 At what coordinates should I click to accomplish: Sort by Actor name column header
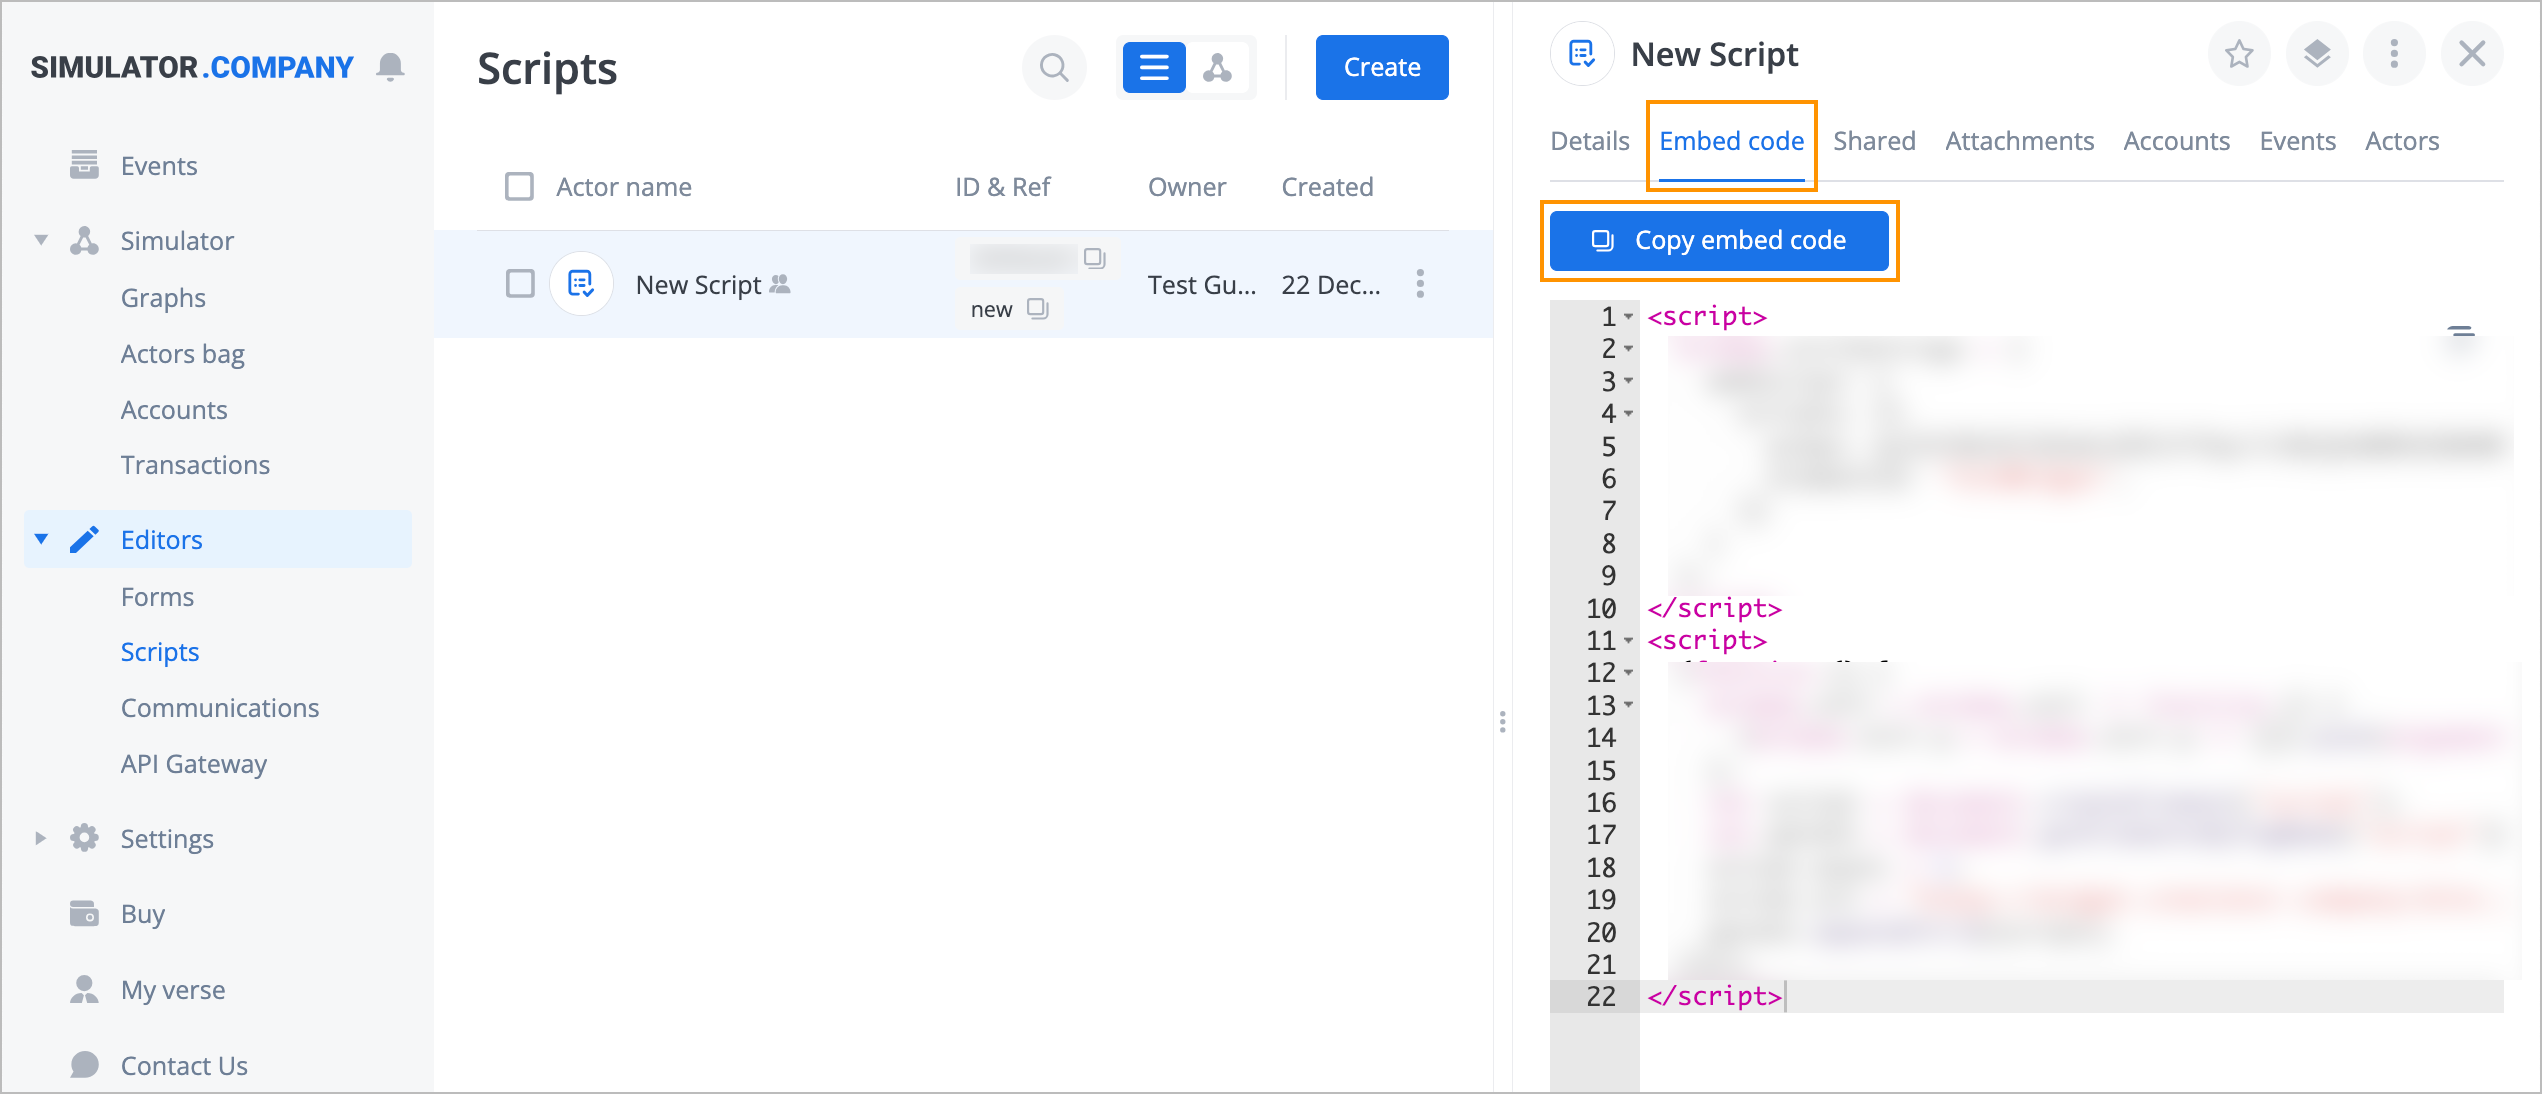(x=624, y=186)
